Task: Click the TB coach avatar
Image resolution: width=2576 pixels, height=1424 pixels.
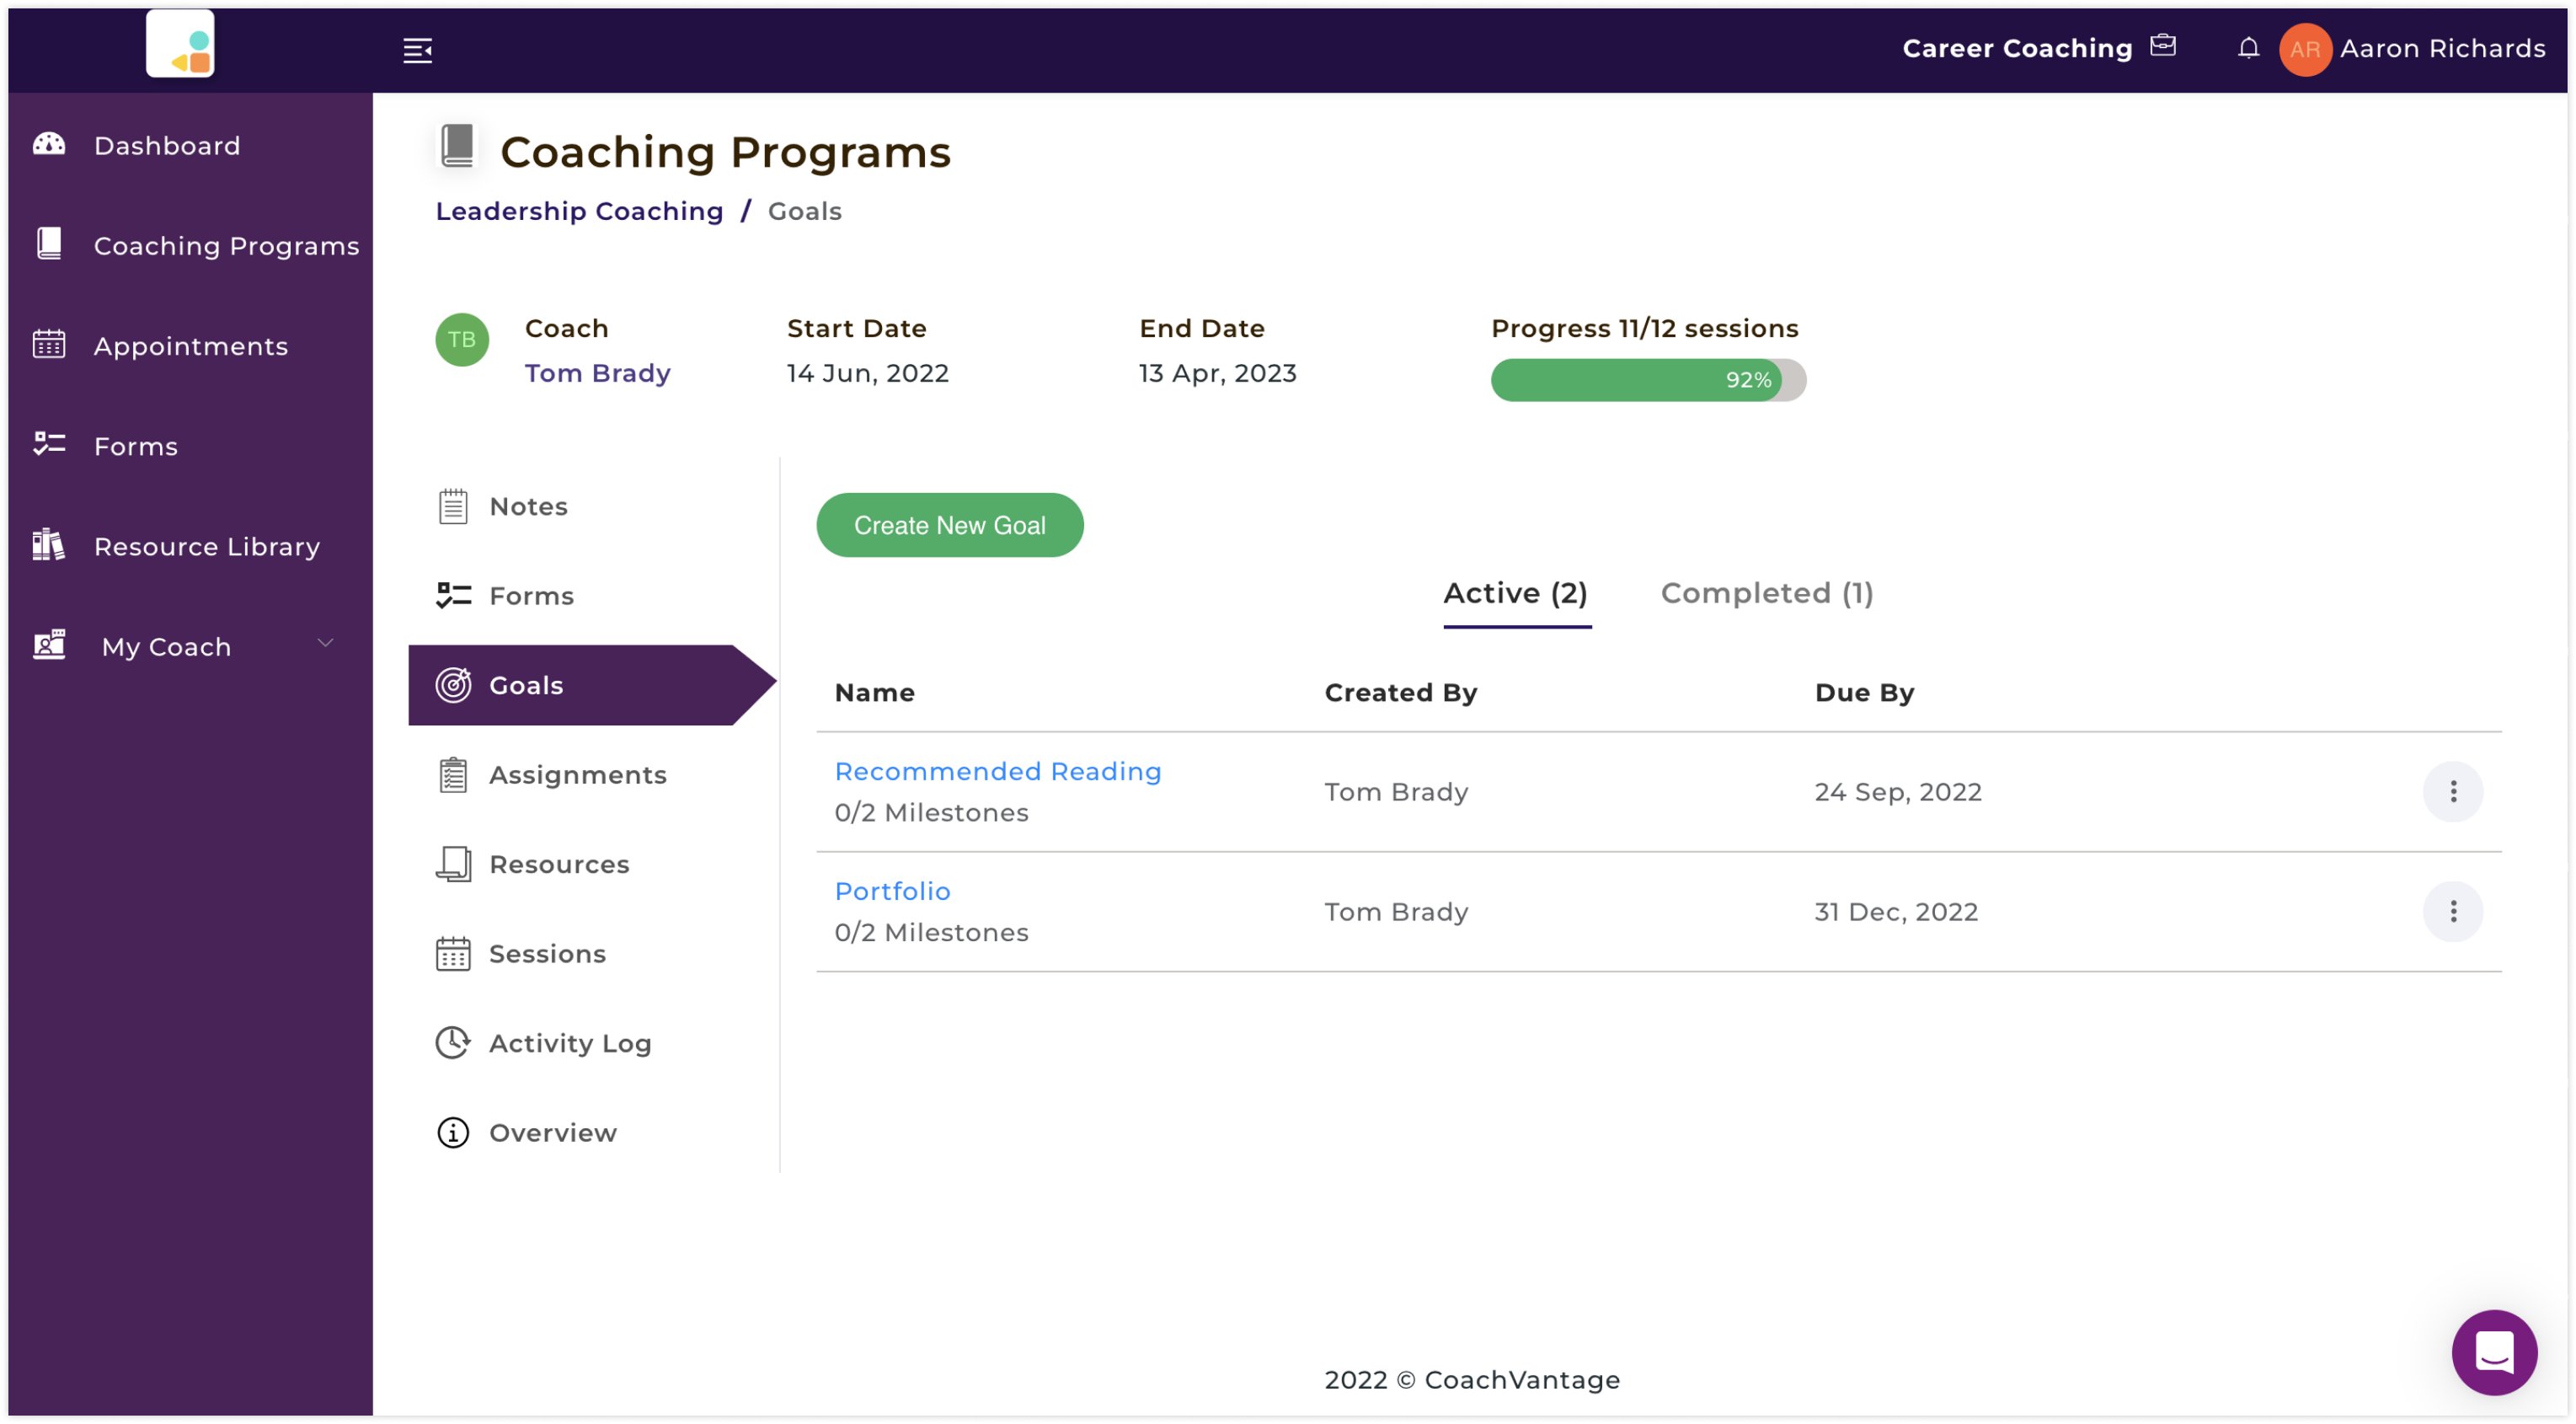Action: tap(462, 340)
